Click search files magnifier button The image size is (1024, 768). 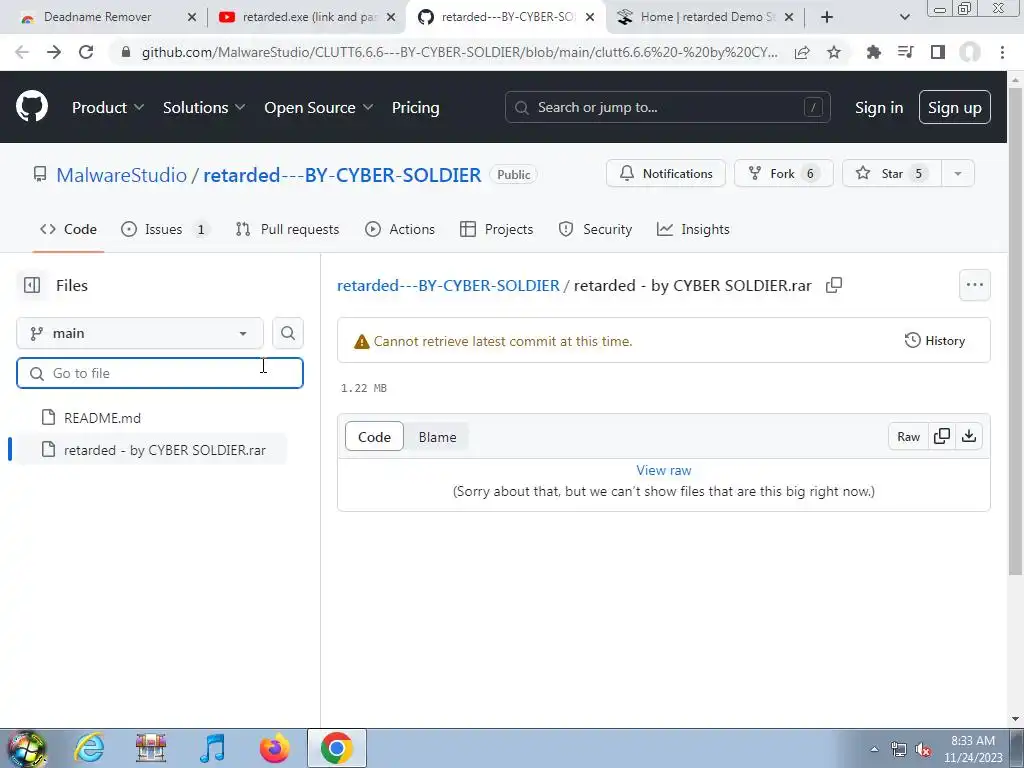(287, 333)
